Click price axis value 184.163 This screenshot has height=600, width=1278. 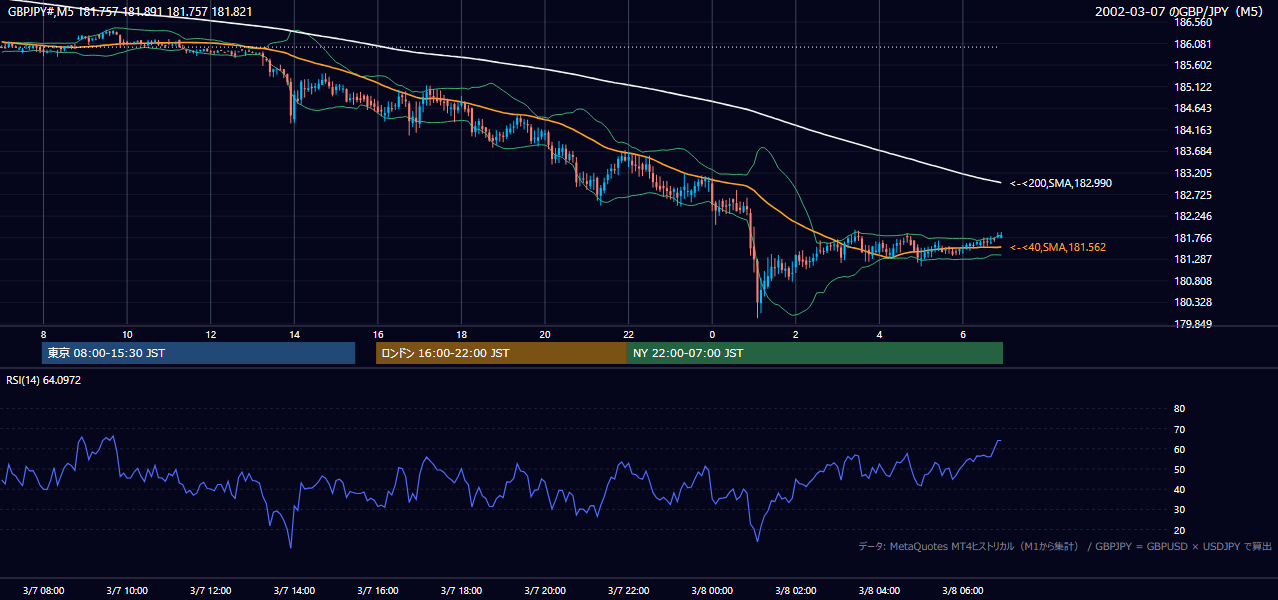click(1192, 130)
